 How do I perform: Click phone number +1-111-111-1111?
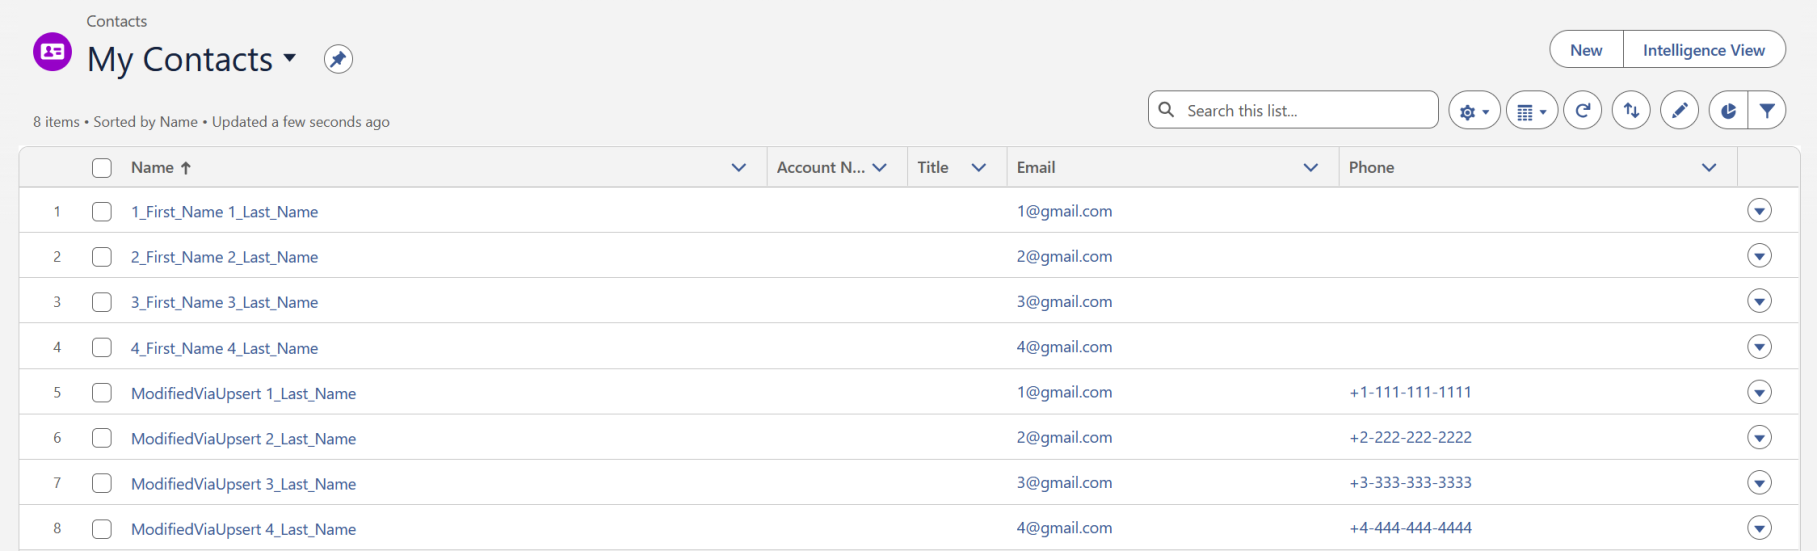(x=1410, y=392)
